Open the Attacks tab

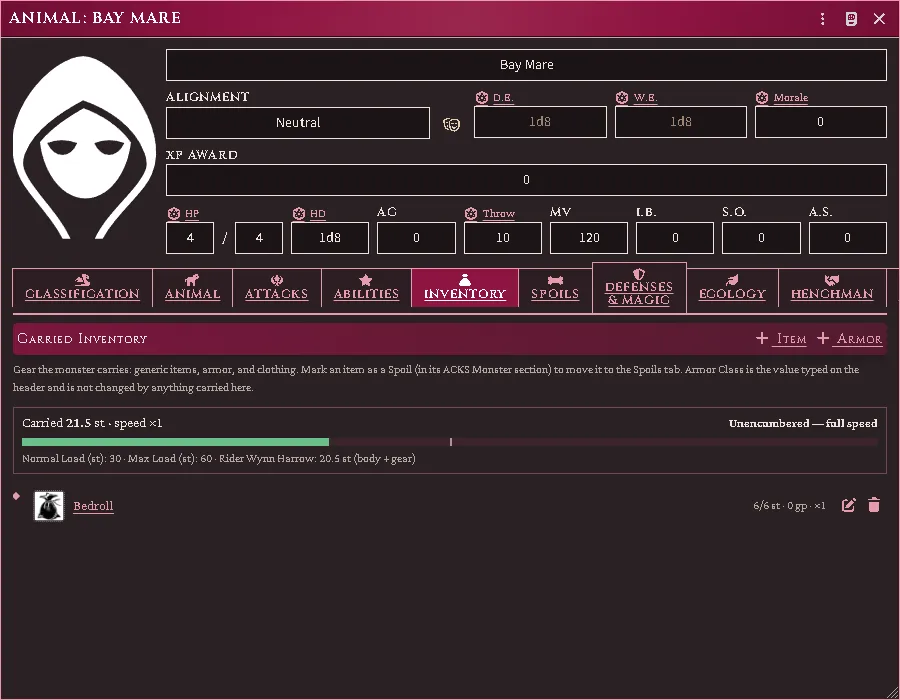click(x=277, y=287)
